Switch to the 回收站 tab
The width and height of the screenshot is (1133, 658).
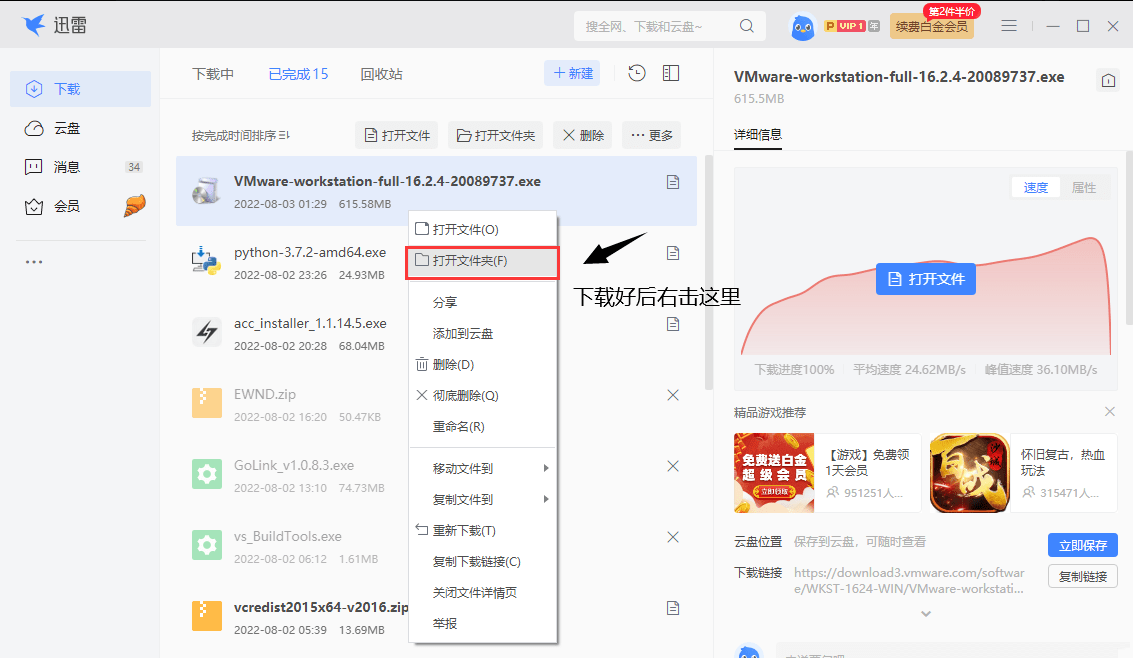[381, 74]
